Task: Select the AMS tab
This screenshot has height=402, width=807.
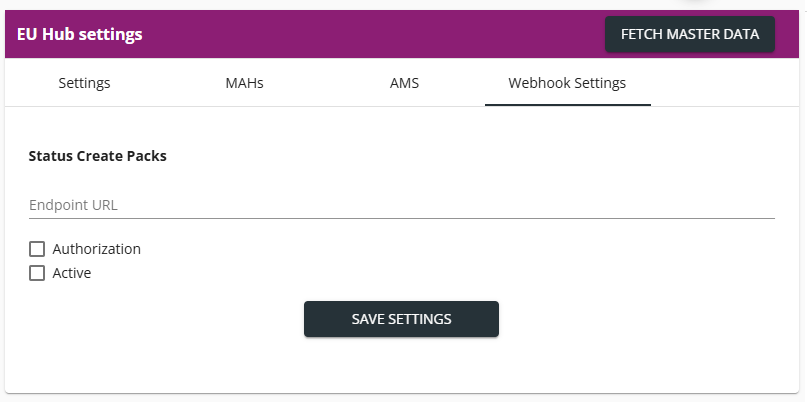Action: coord(405,83)
